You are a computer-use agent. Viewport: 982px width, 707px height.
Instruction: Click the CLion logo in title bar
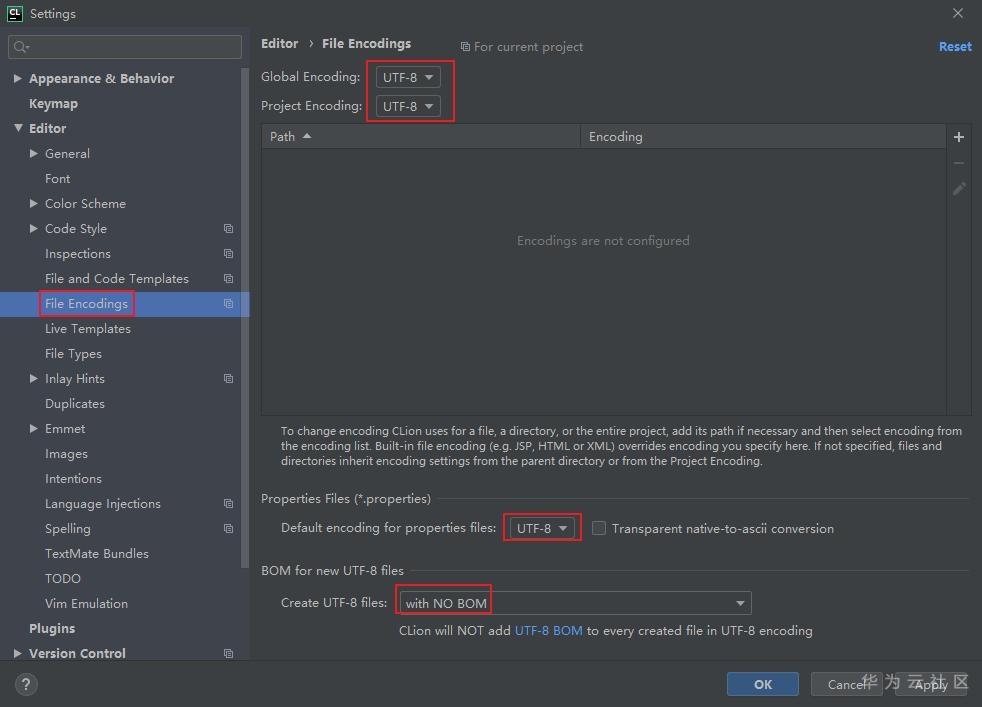pos(14,13)
